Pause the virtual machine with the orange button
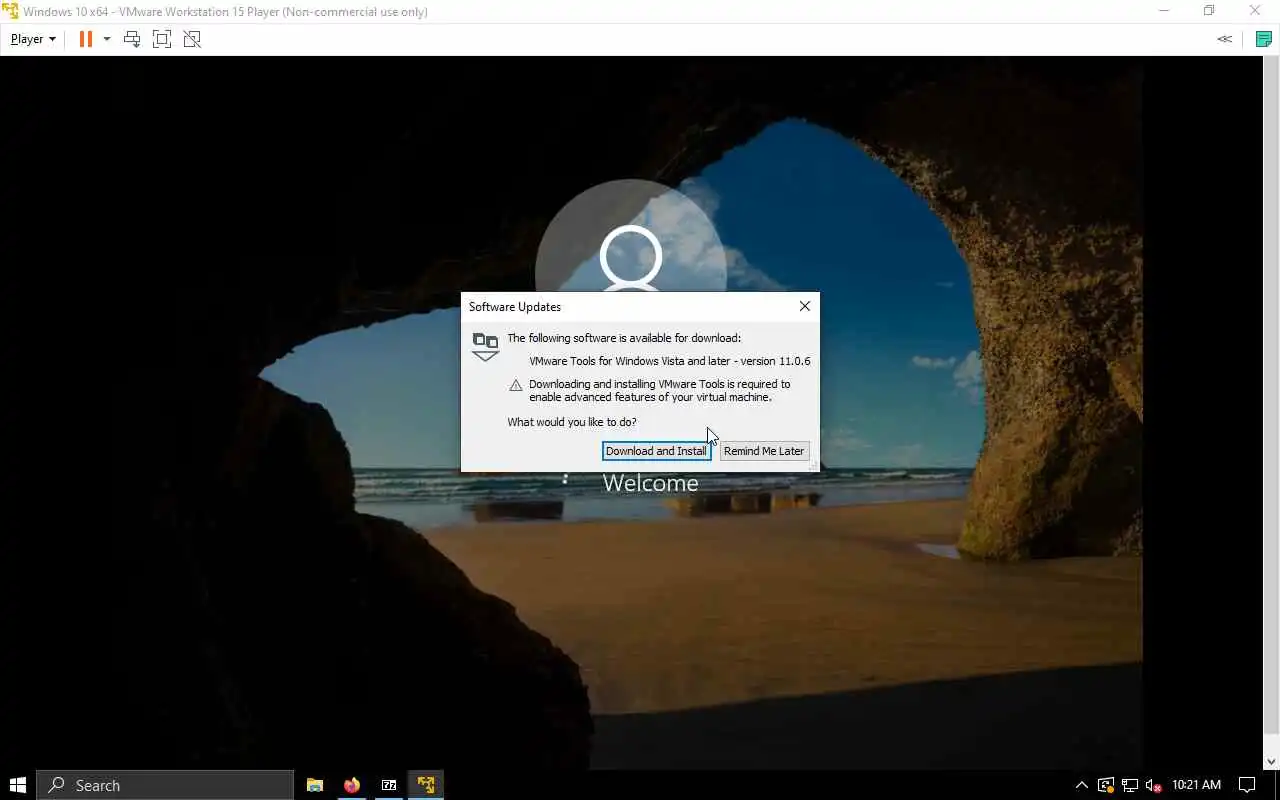 (x=86, y=39)
